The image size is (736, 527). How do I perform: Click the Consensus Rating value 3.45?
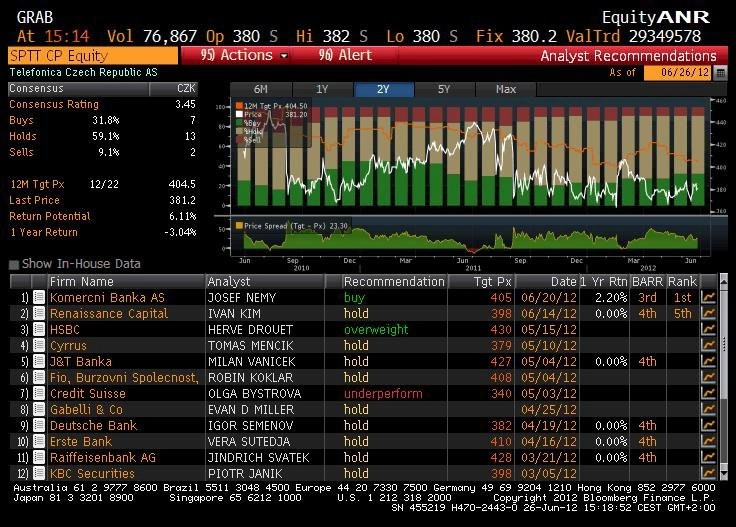185,104
